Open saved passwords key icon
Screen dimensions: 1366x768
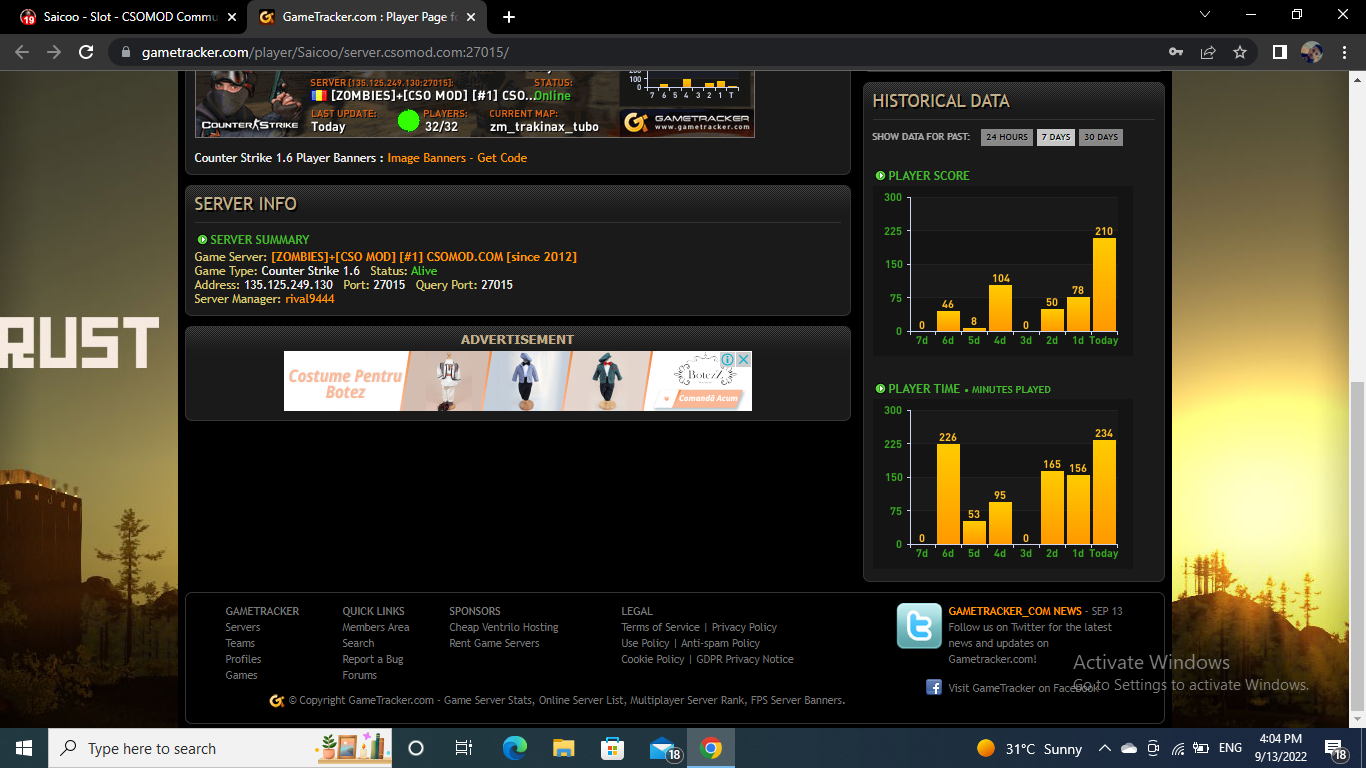1176,52
